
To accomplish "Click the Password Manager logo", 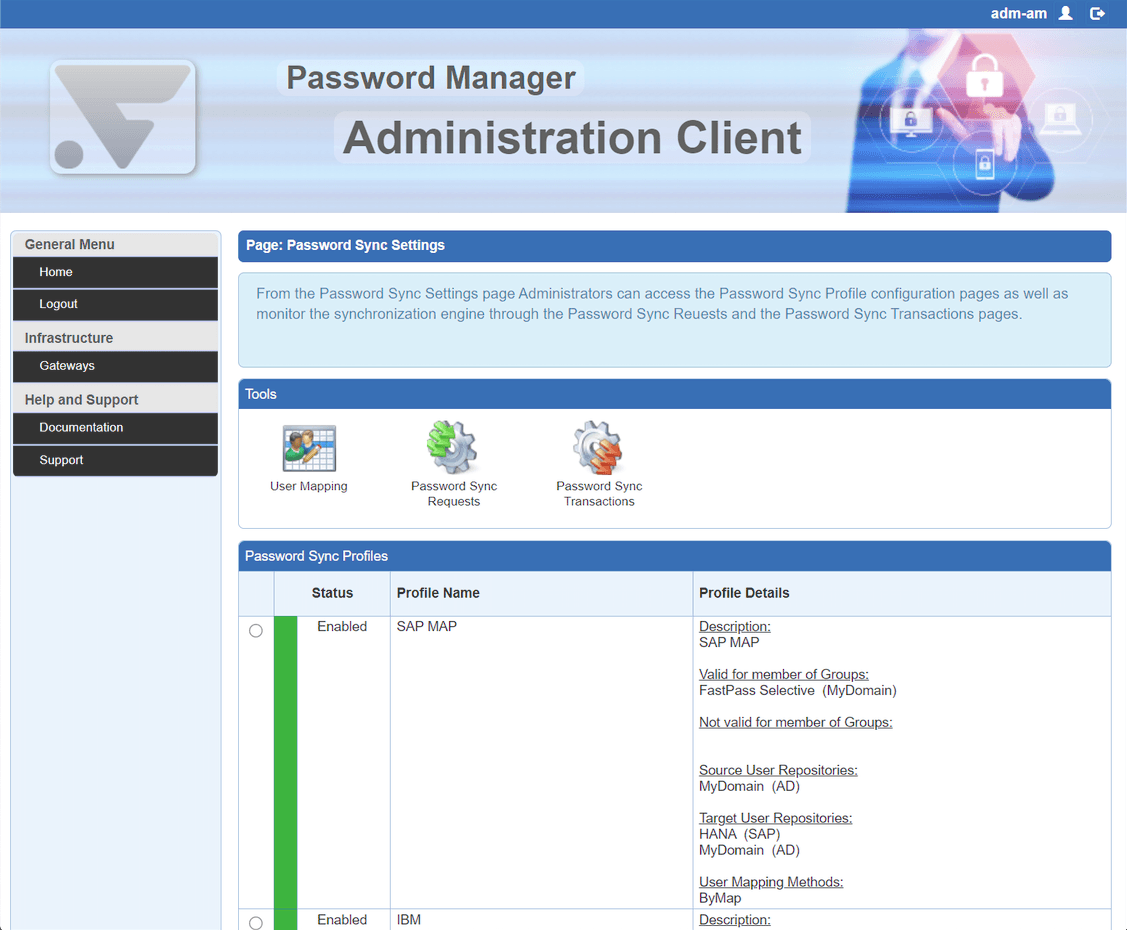I will tap(122, 118).
